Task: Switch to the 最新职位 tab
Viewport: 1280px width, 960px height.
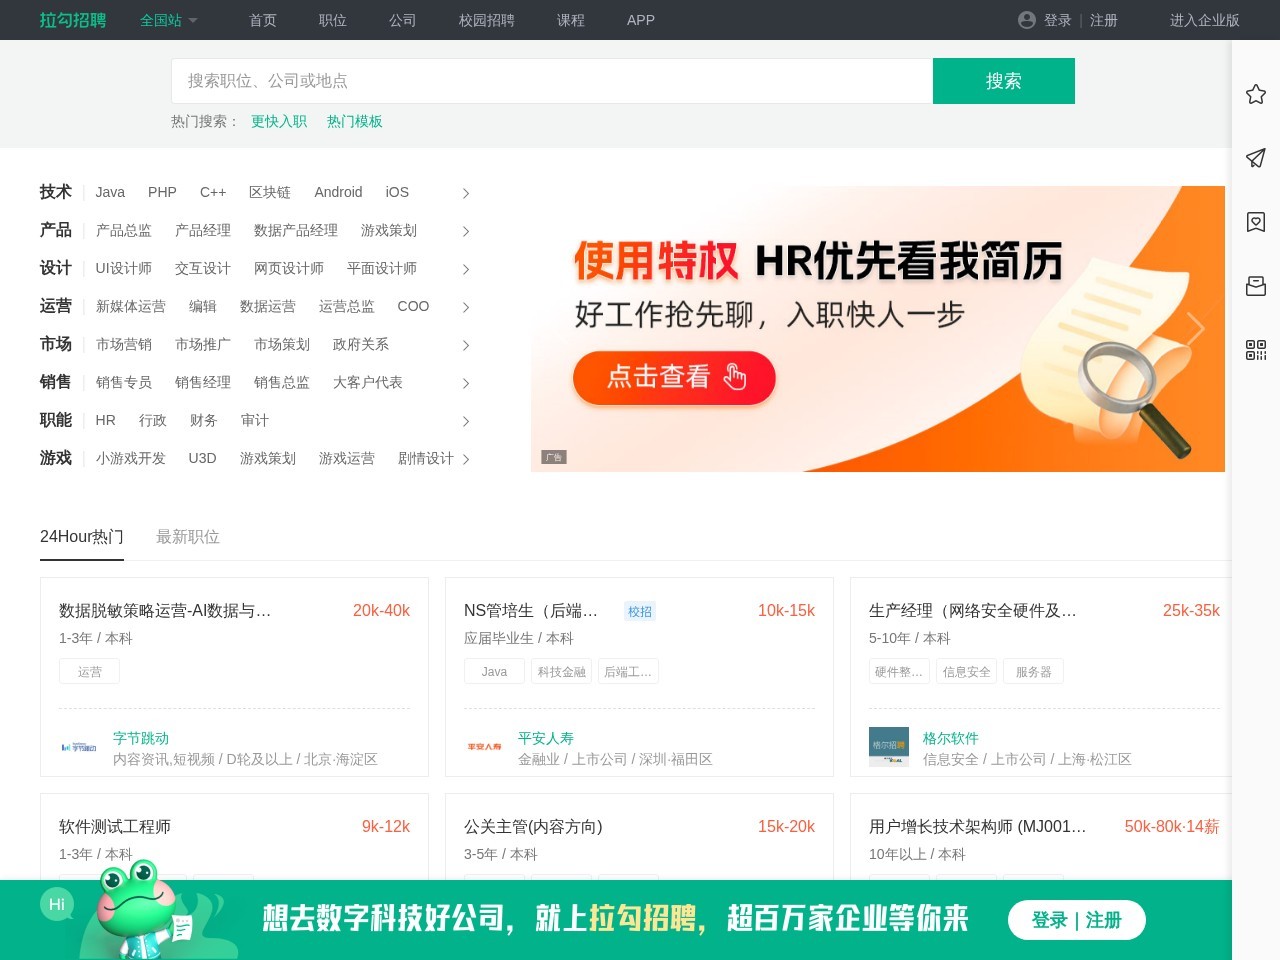Action: click(x=188, y=537)
